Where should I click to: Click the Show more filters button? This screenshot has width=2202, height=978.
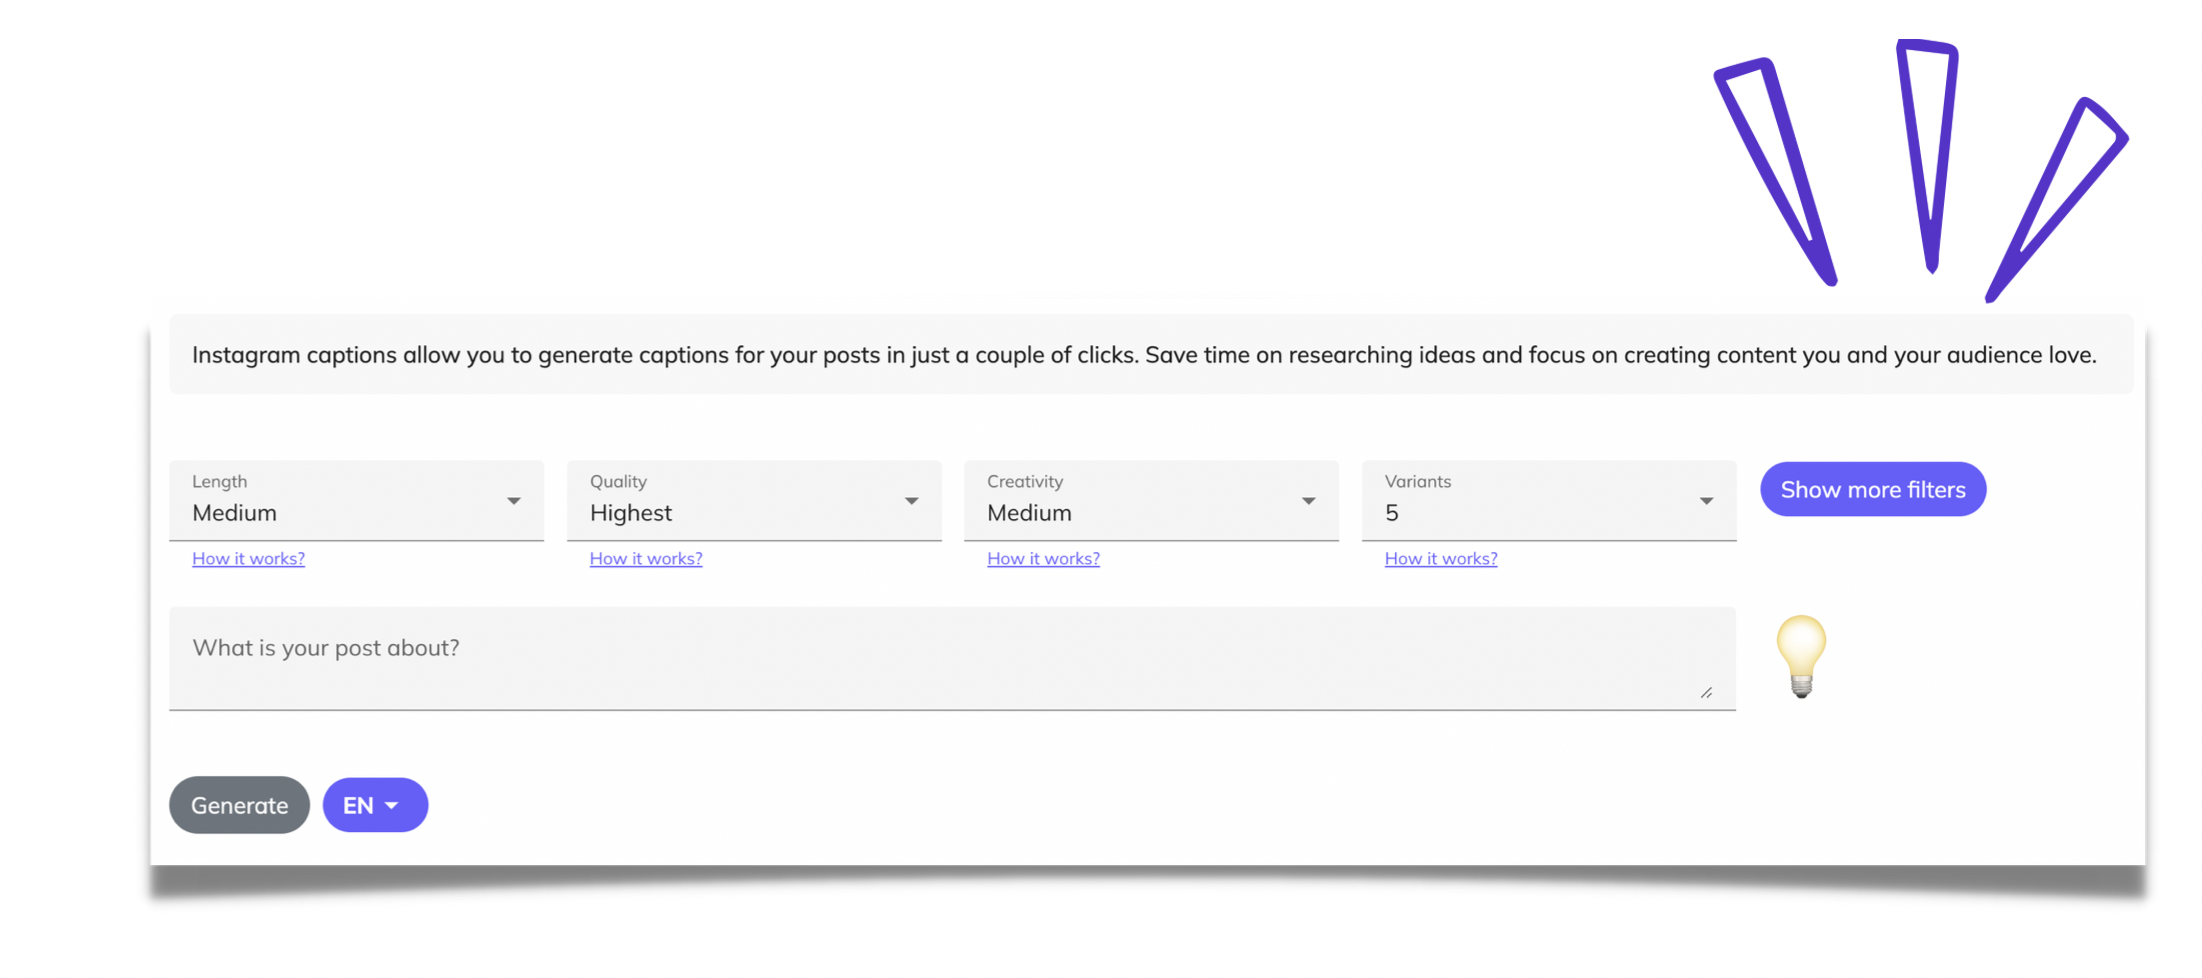click(1873, 489)
